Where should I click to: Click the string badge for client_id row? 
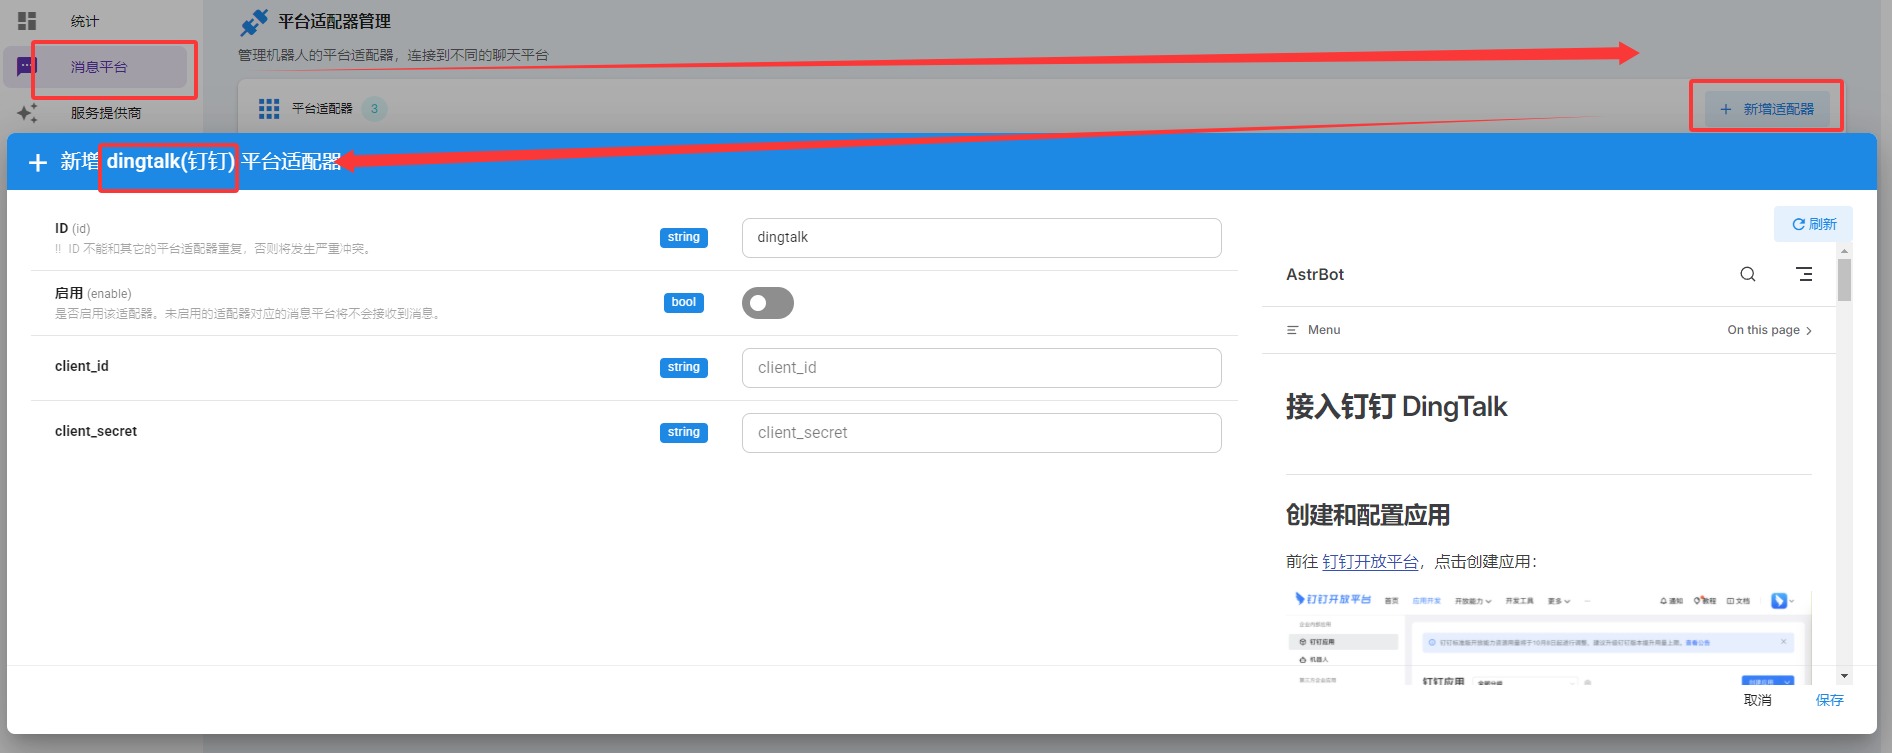pos(684,368)
